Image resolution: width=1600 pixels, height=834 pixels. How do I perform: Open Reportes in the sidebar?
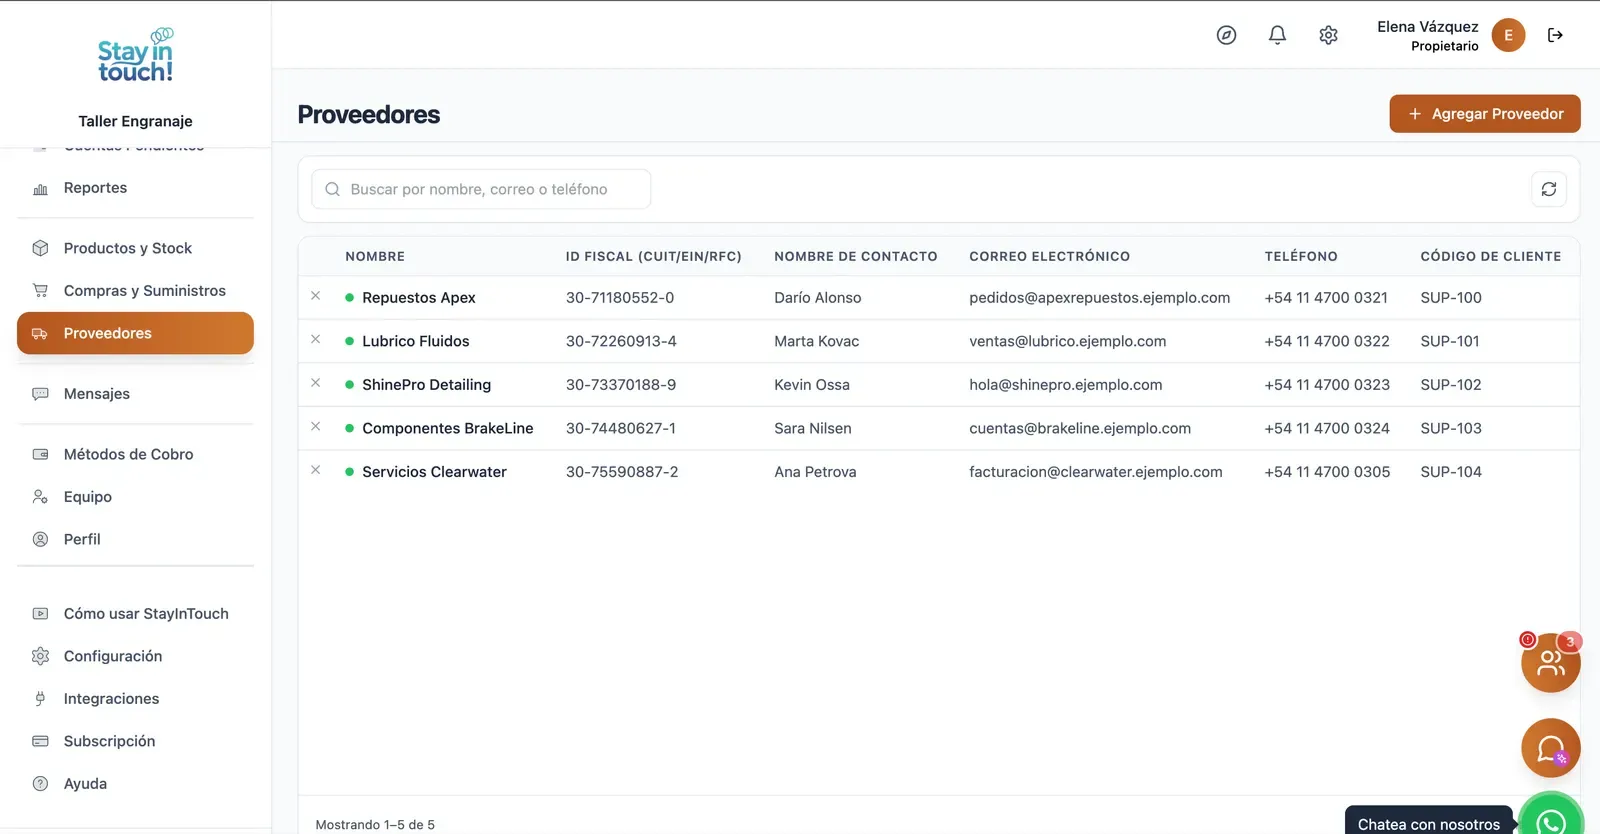tap(135, 188)
